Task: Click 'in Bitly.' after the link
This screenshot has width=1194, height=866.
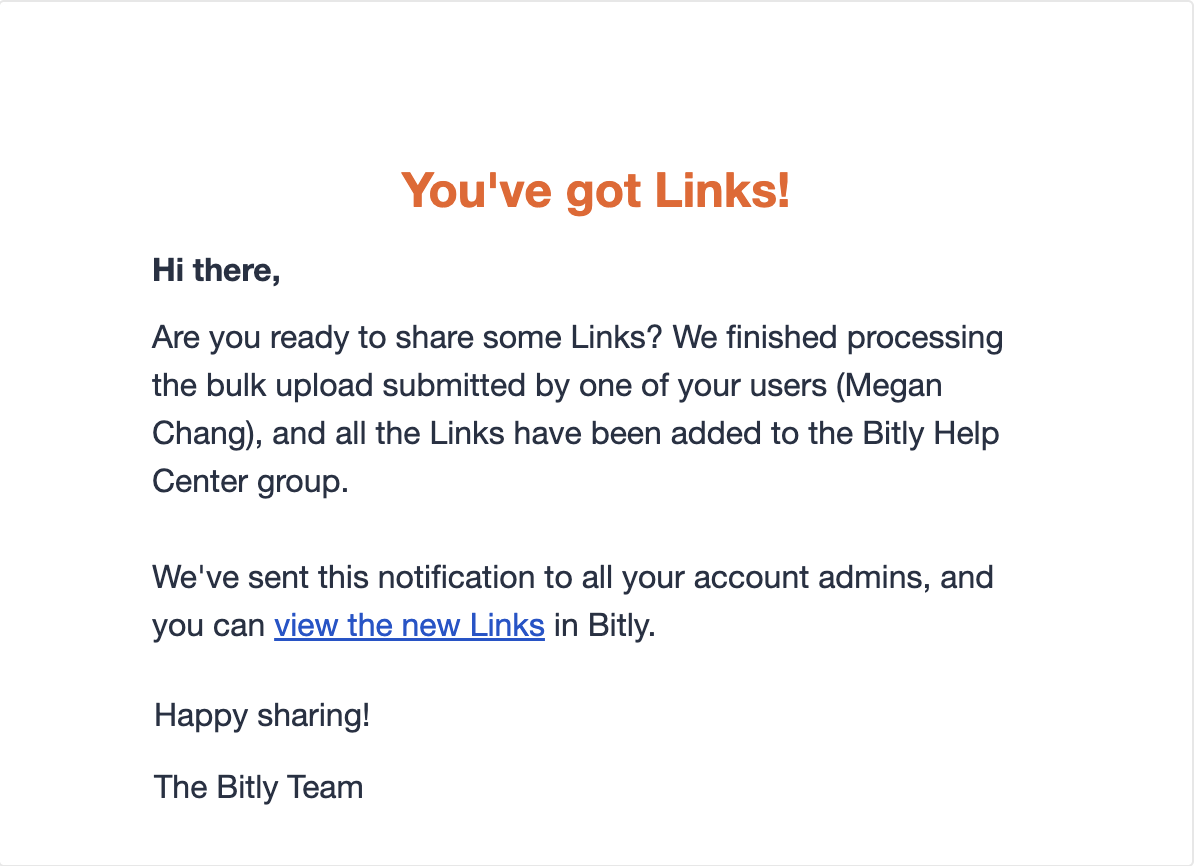Action: click(605, 626)
